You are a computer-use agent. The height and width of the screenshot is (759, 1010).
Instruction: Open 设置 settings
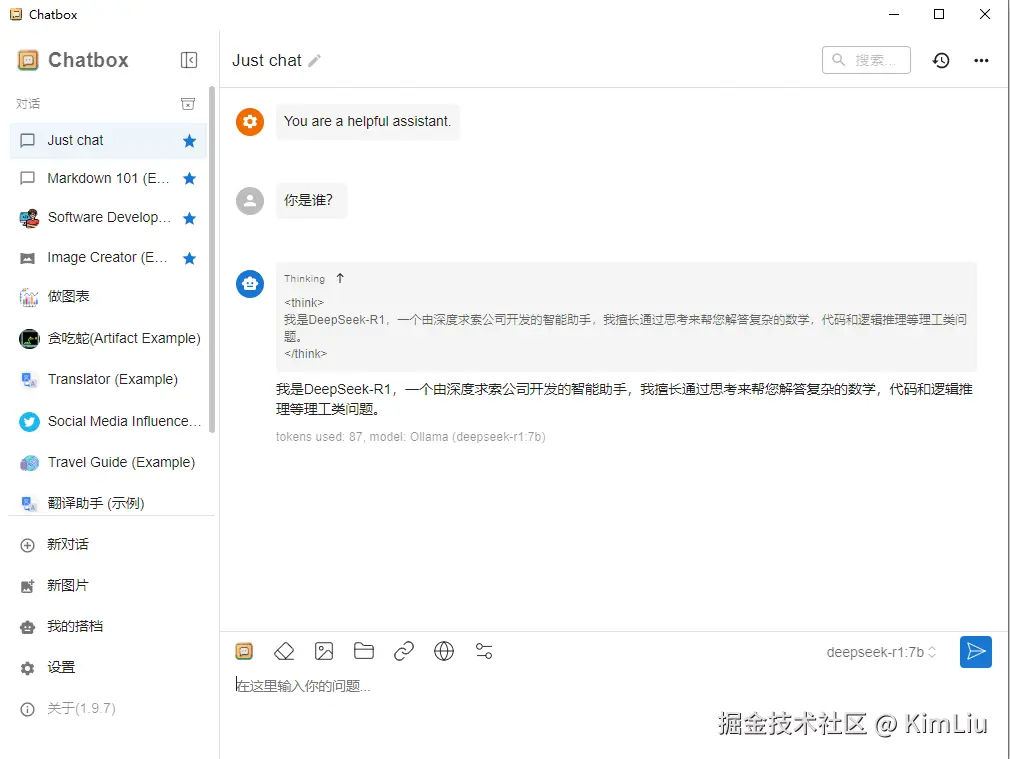tap(111, 668)
